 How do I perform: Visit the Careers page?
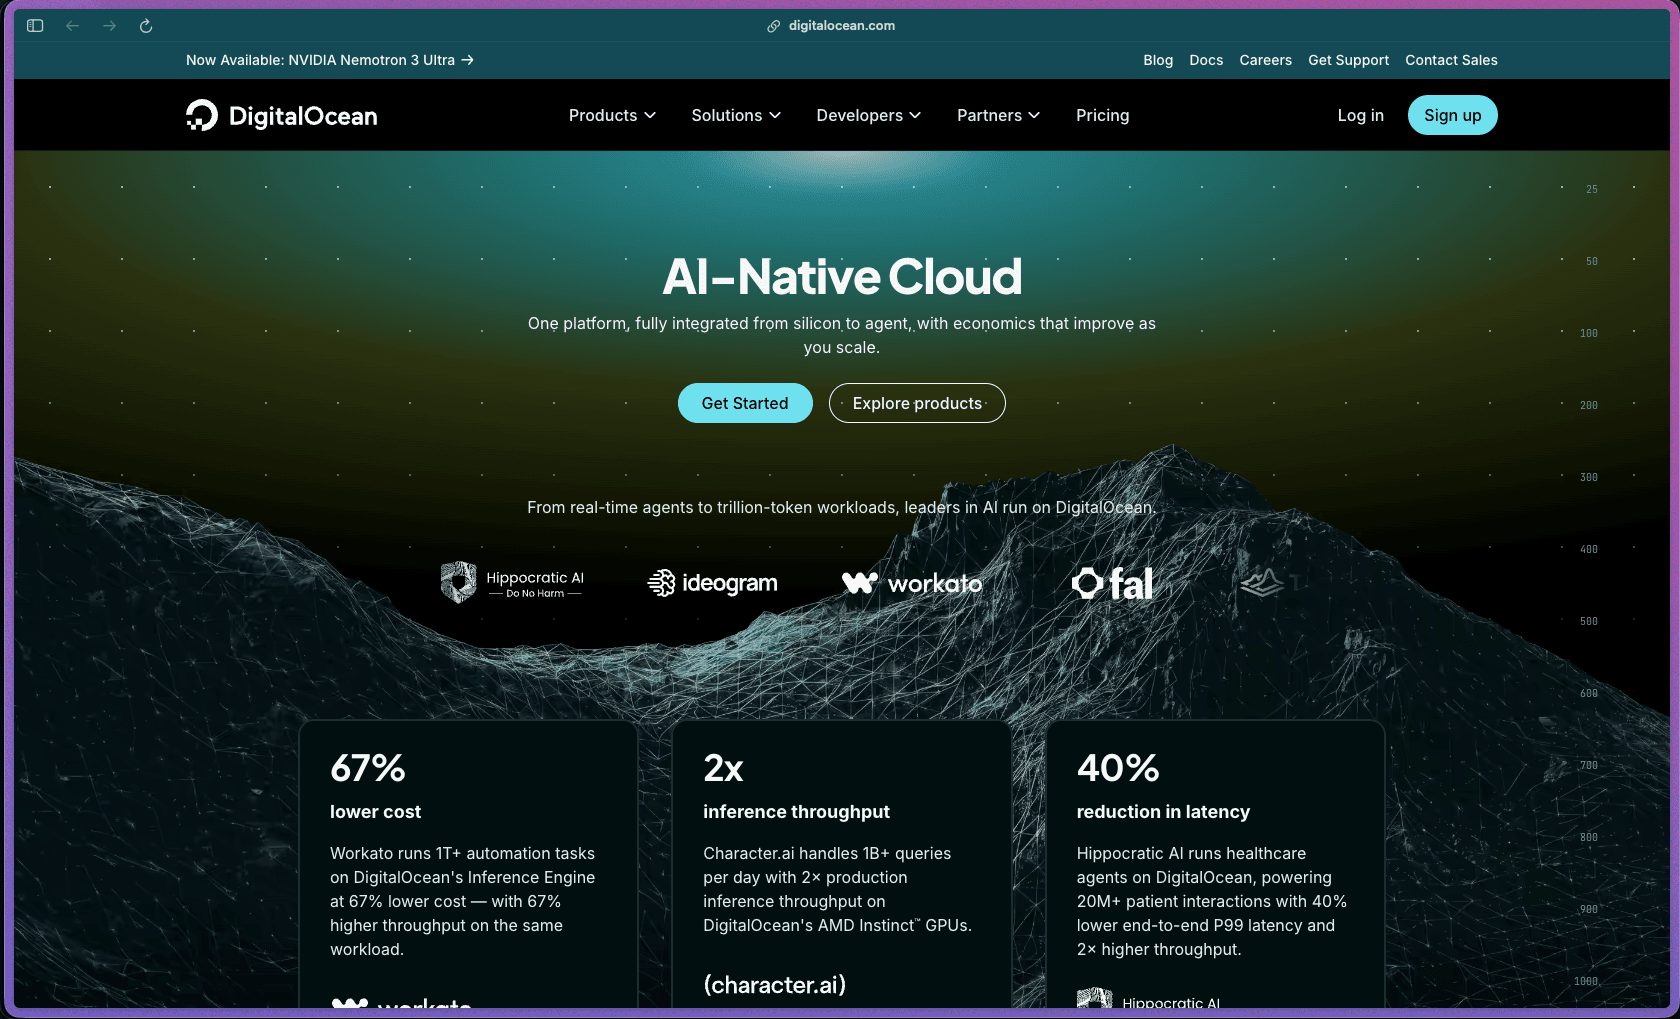(1265, 60)
